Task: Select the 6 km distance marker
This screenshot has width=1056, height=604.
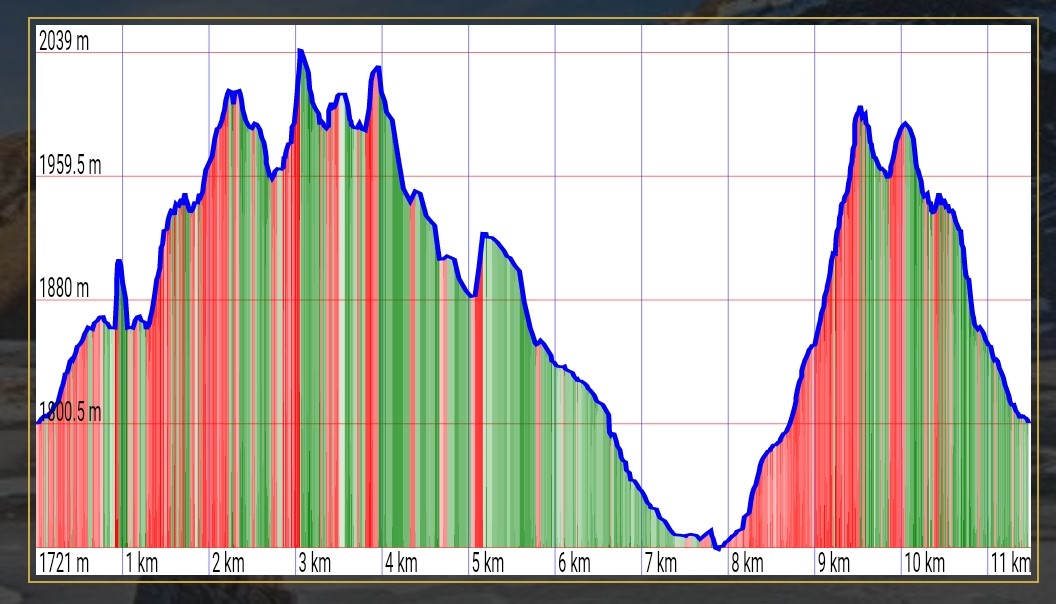Action: tap(574, 562)
